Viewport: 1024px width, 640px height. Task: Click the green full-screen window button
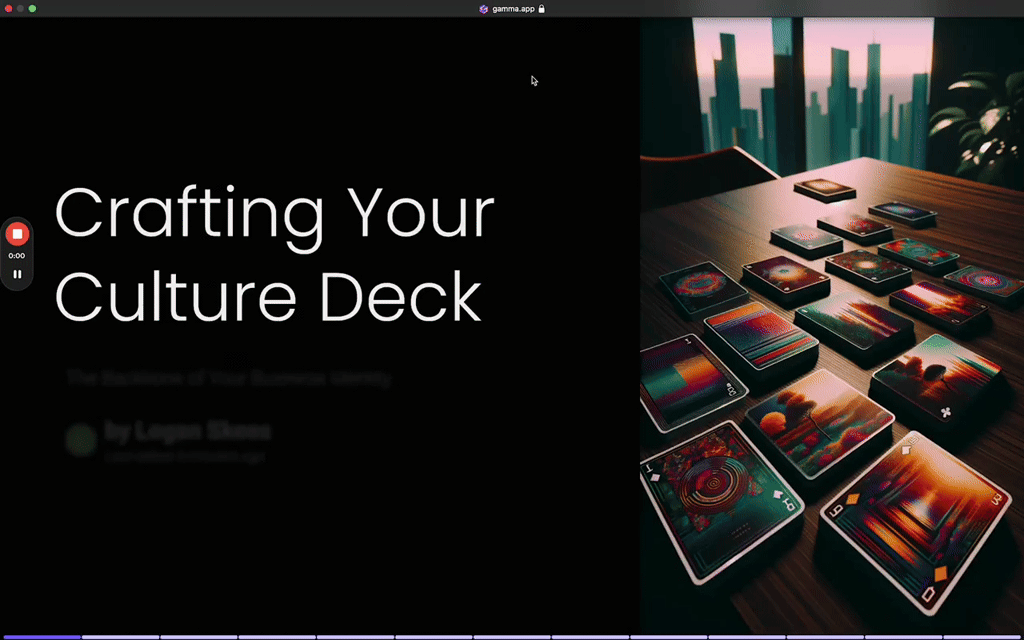click(32, 8)
